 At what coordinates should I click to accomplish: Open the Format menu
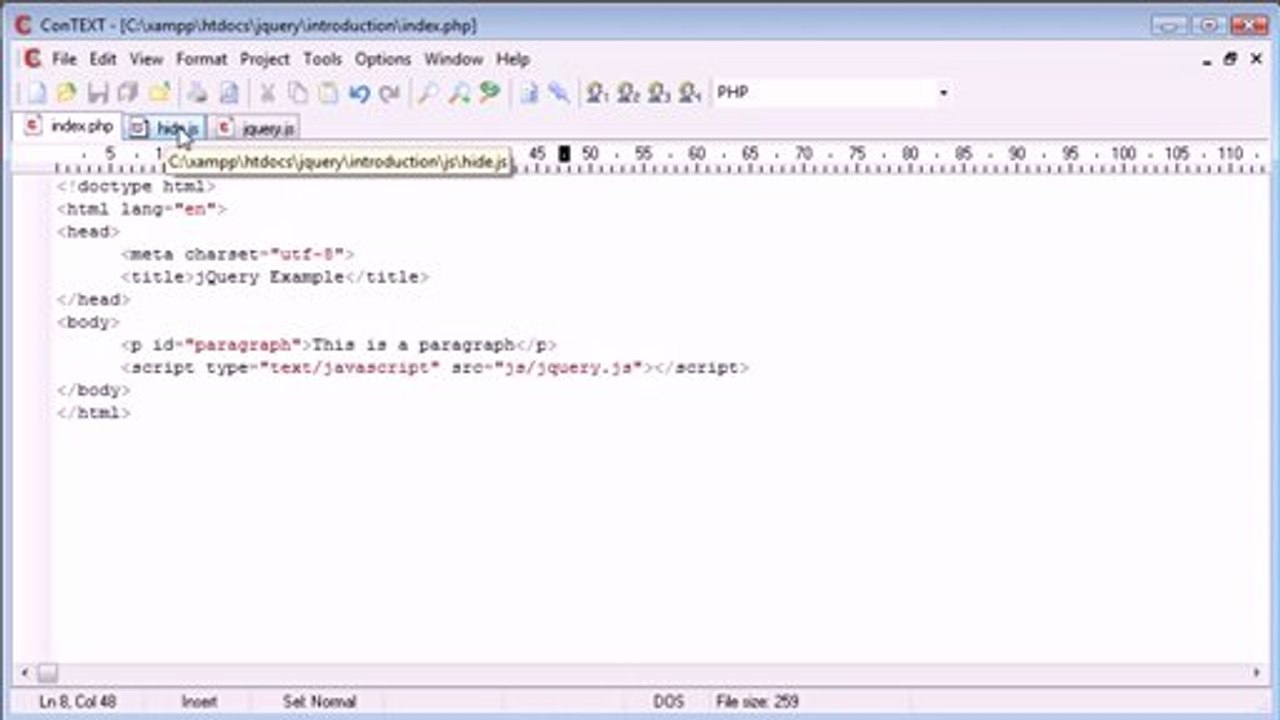[202, 59]
